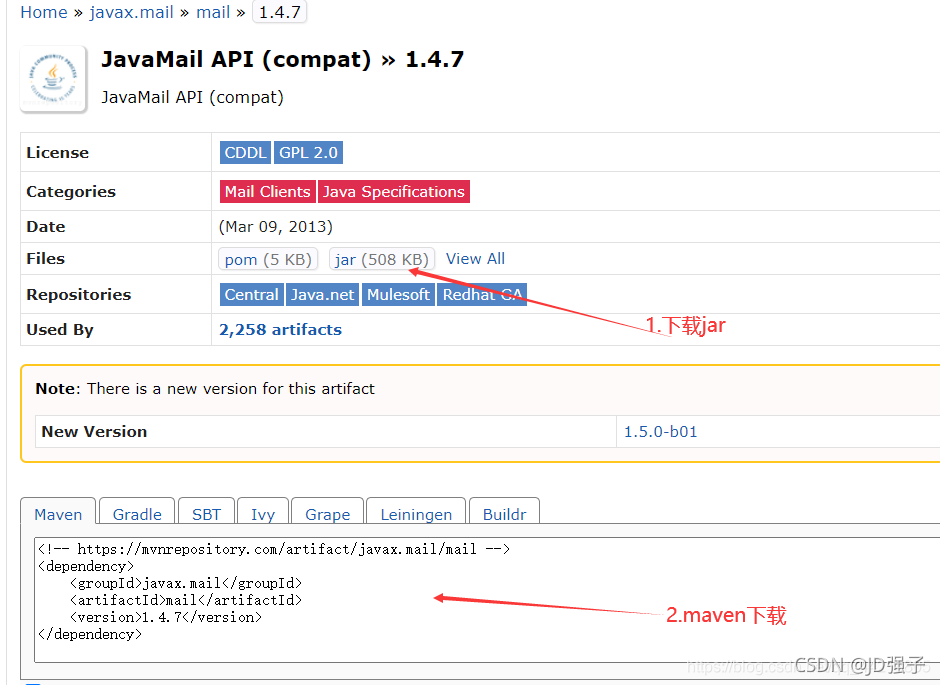The height and width of the screenshot is (685, 940).
Task: Click the Categories row label
Action: 71,191
